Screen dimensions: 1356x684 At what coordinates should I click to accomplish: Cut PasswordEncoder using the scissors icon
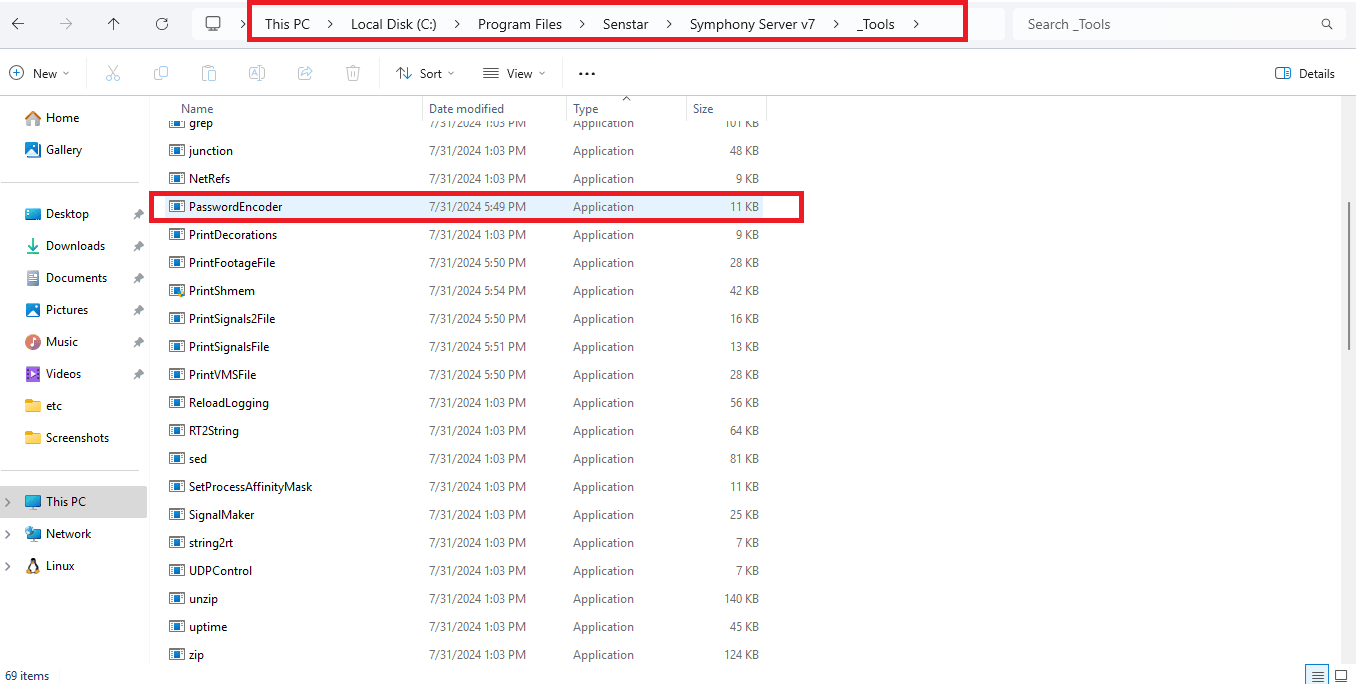[113, 72]
